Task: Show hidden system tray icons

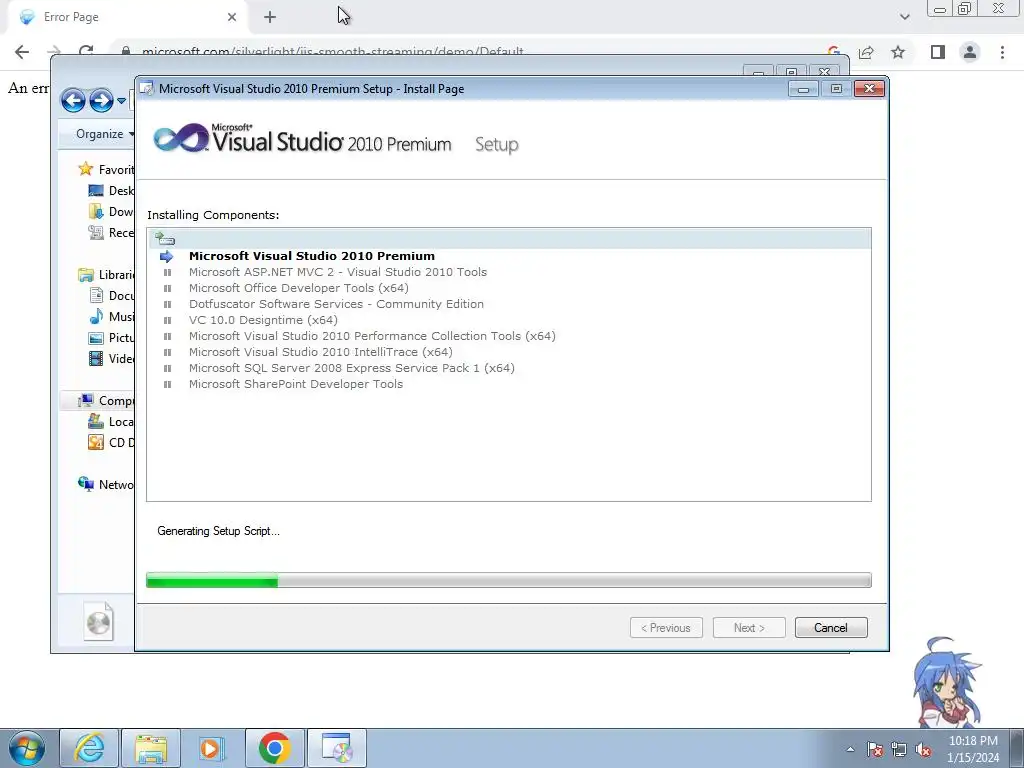Action: click(850, 749)
